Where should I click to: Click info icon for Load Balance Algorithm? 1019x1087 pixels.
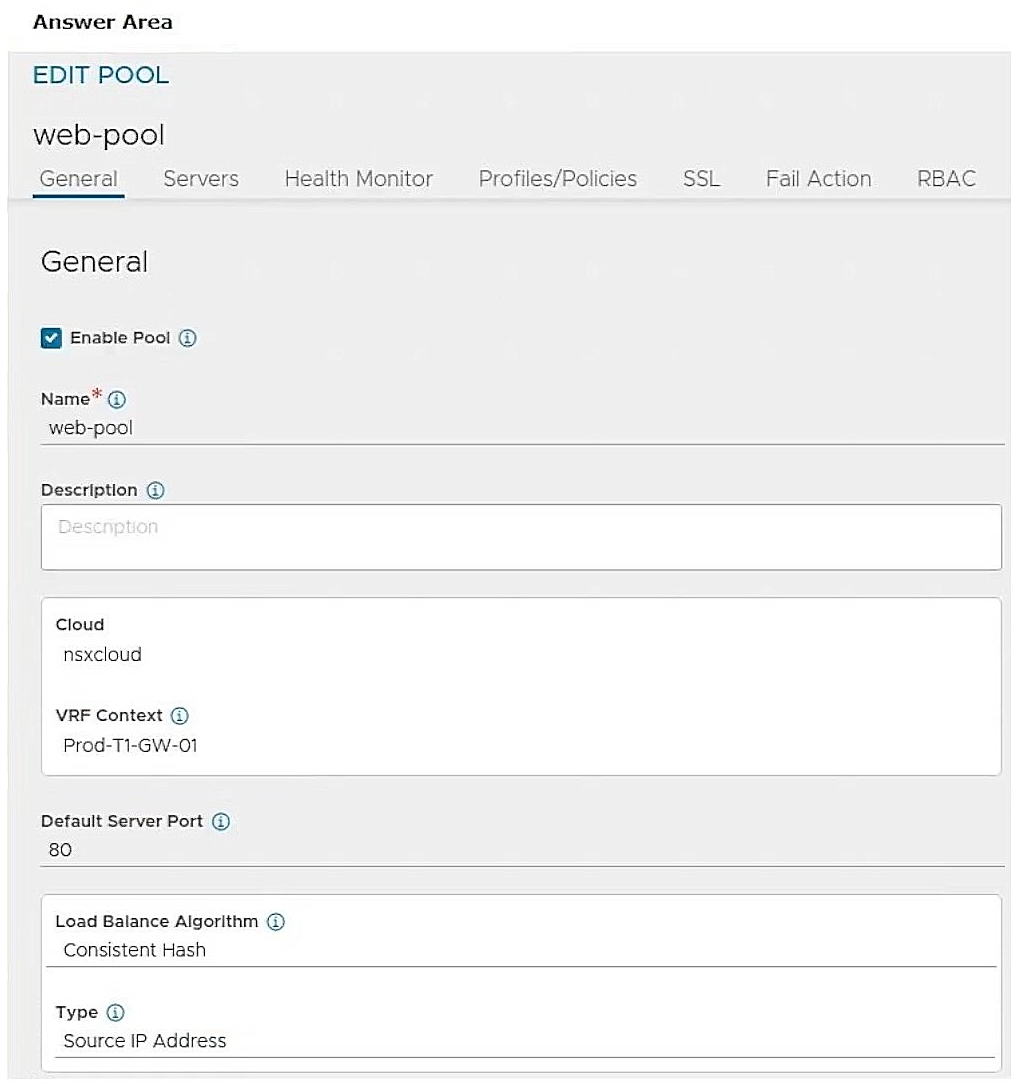click(276, 922)
